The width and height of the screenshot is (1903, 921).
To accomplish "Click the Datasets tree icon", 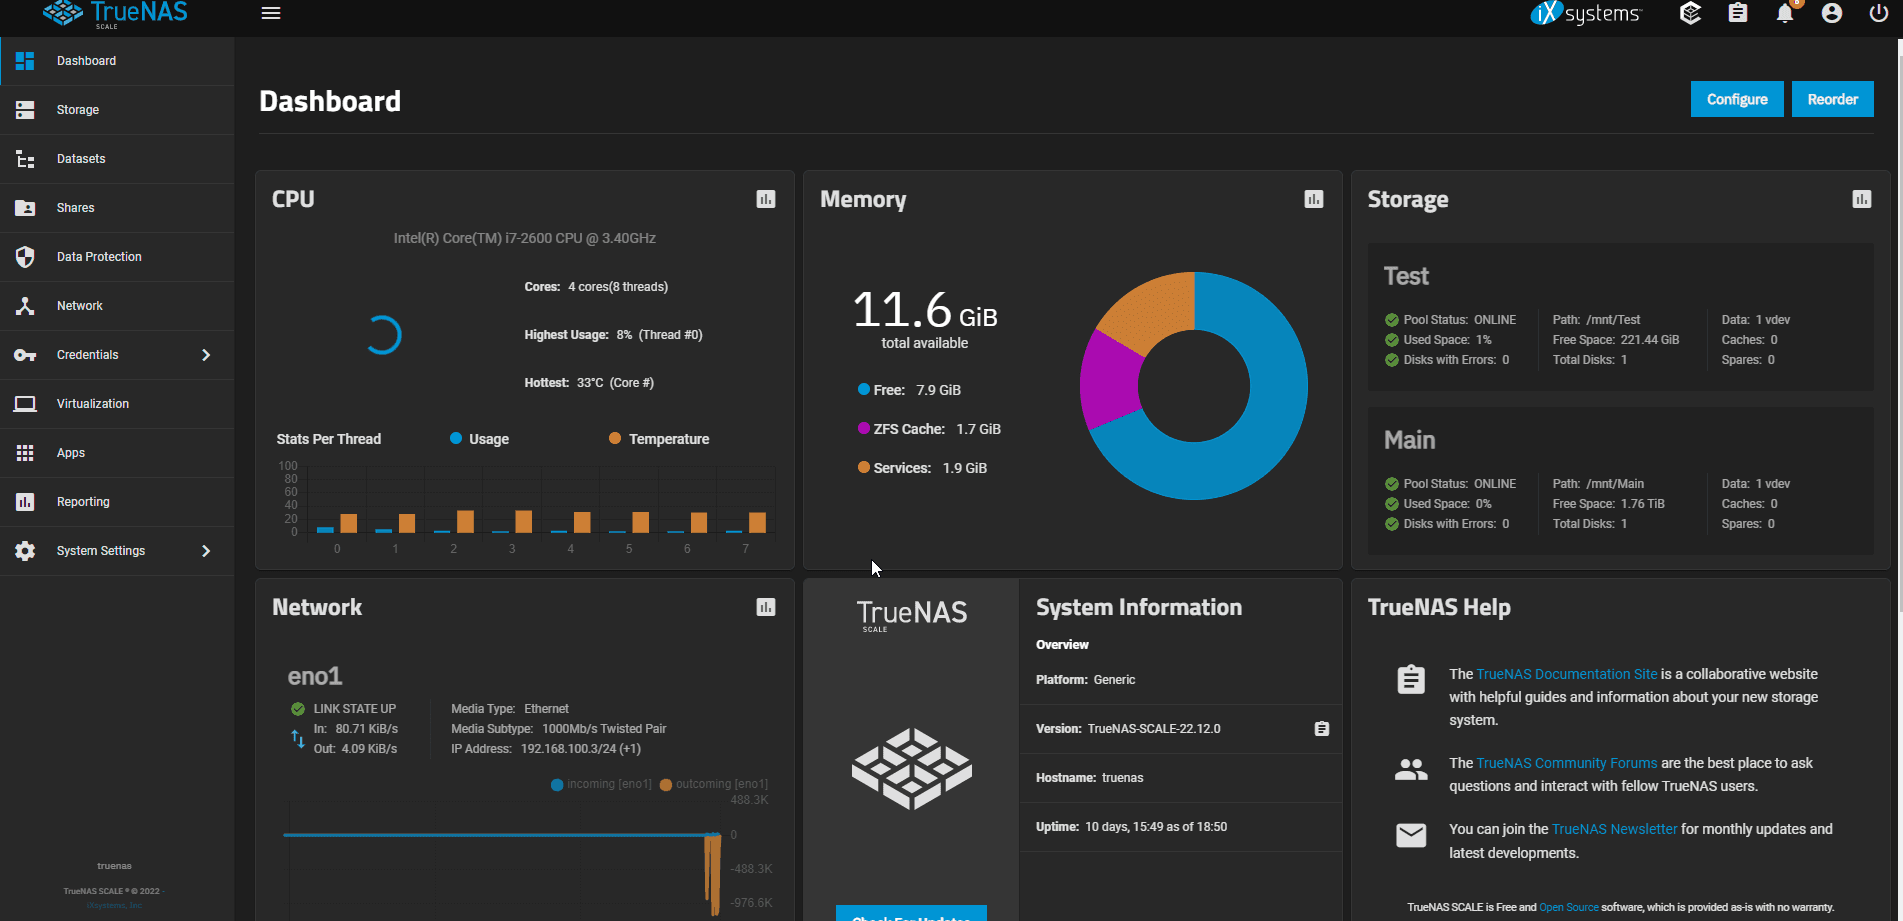I will [25, 159].
